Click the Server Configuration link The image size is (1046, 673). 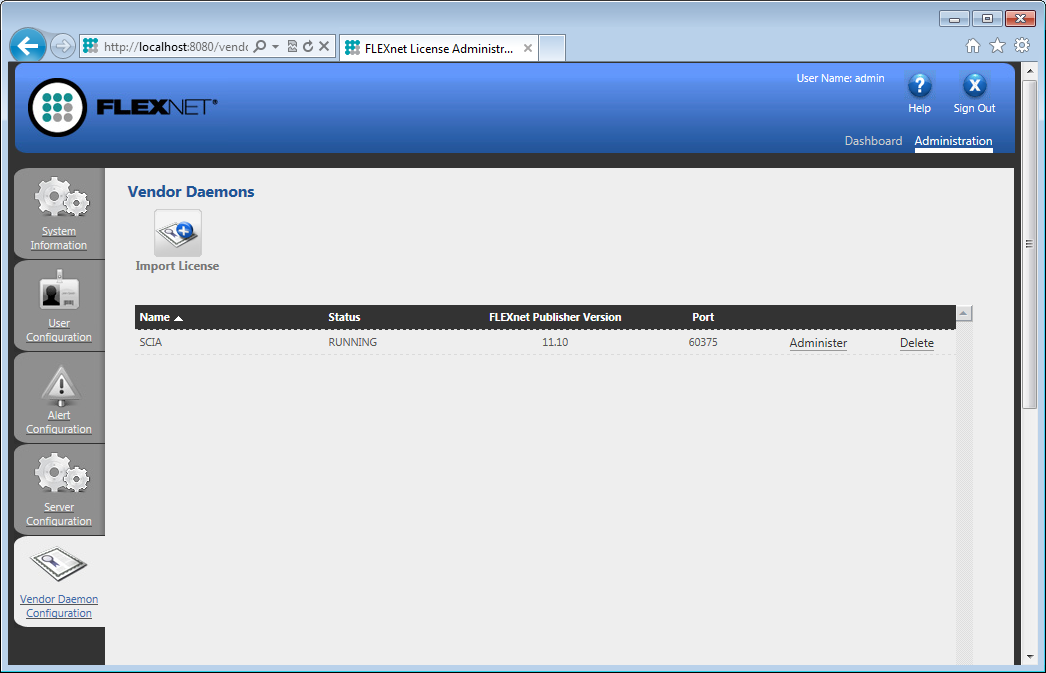[59, 514]
